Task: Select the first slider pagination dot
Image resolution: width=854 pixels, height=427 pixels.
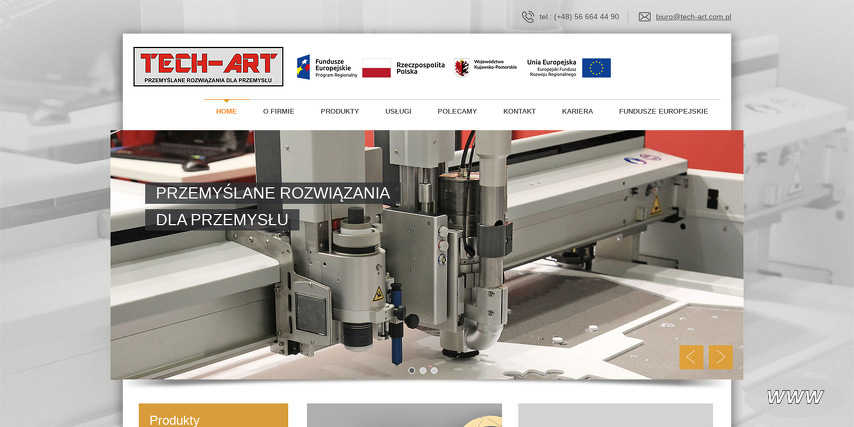Action: click(x=412, y=370)
